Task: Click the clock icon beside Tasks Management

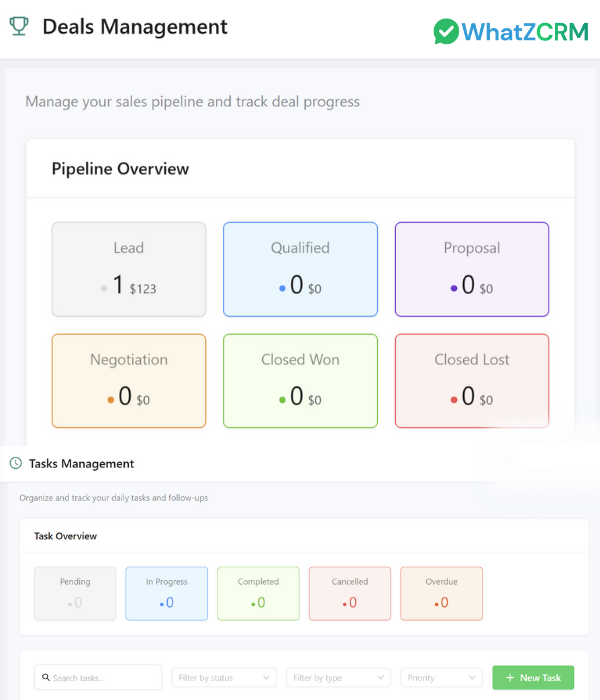Action: click(16, 463)
